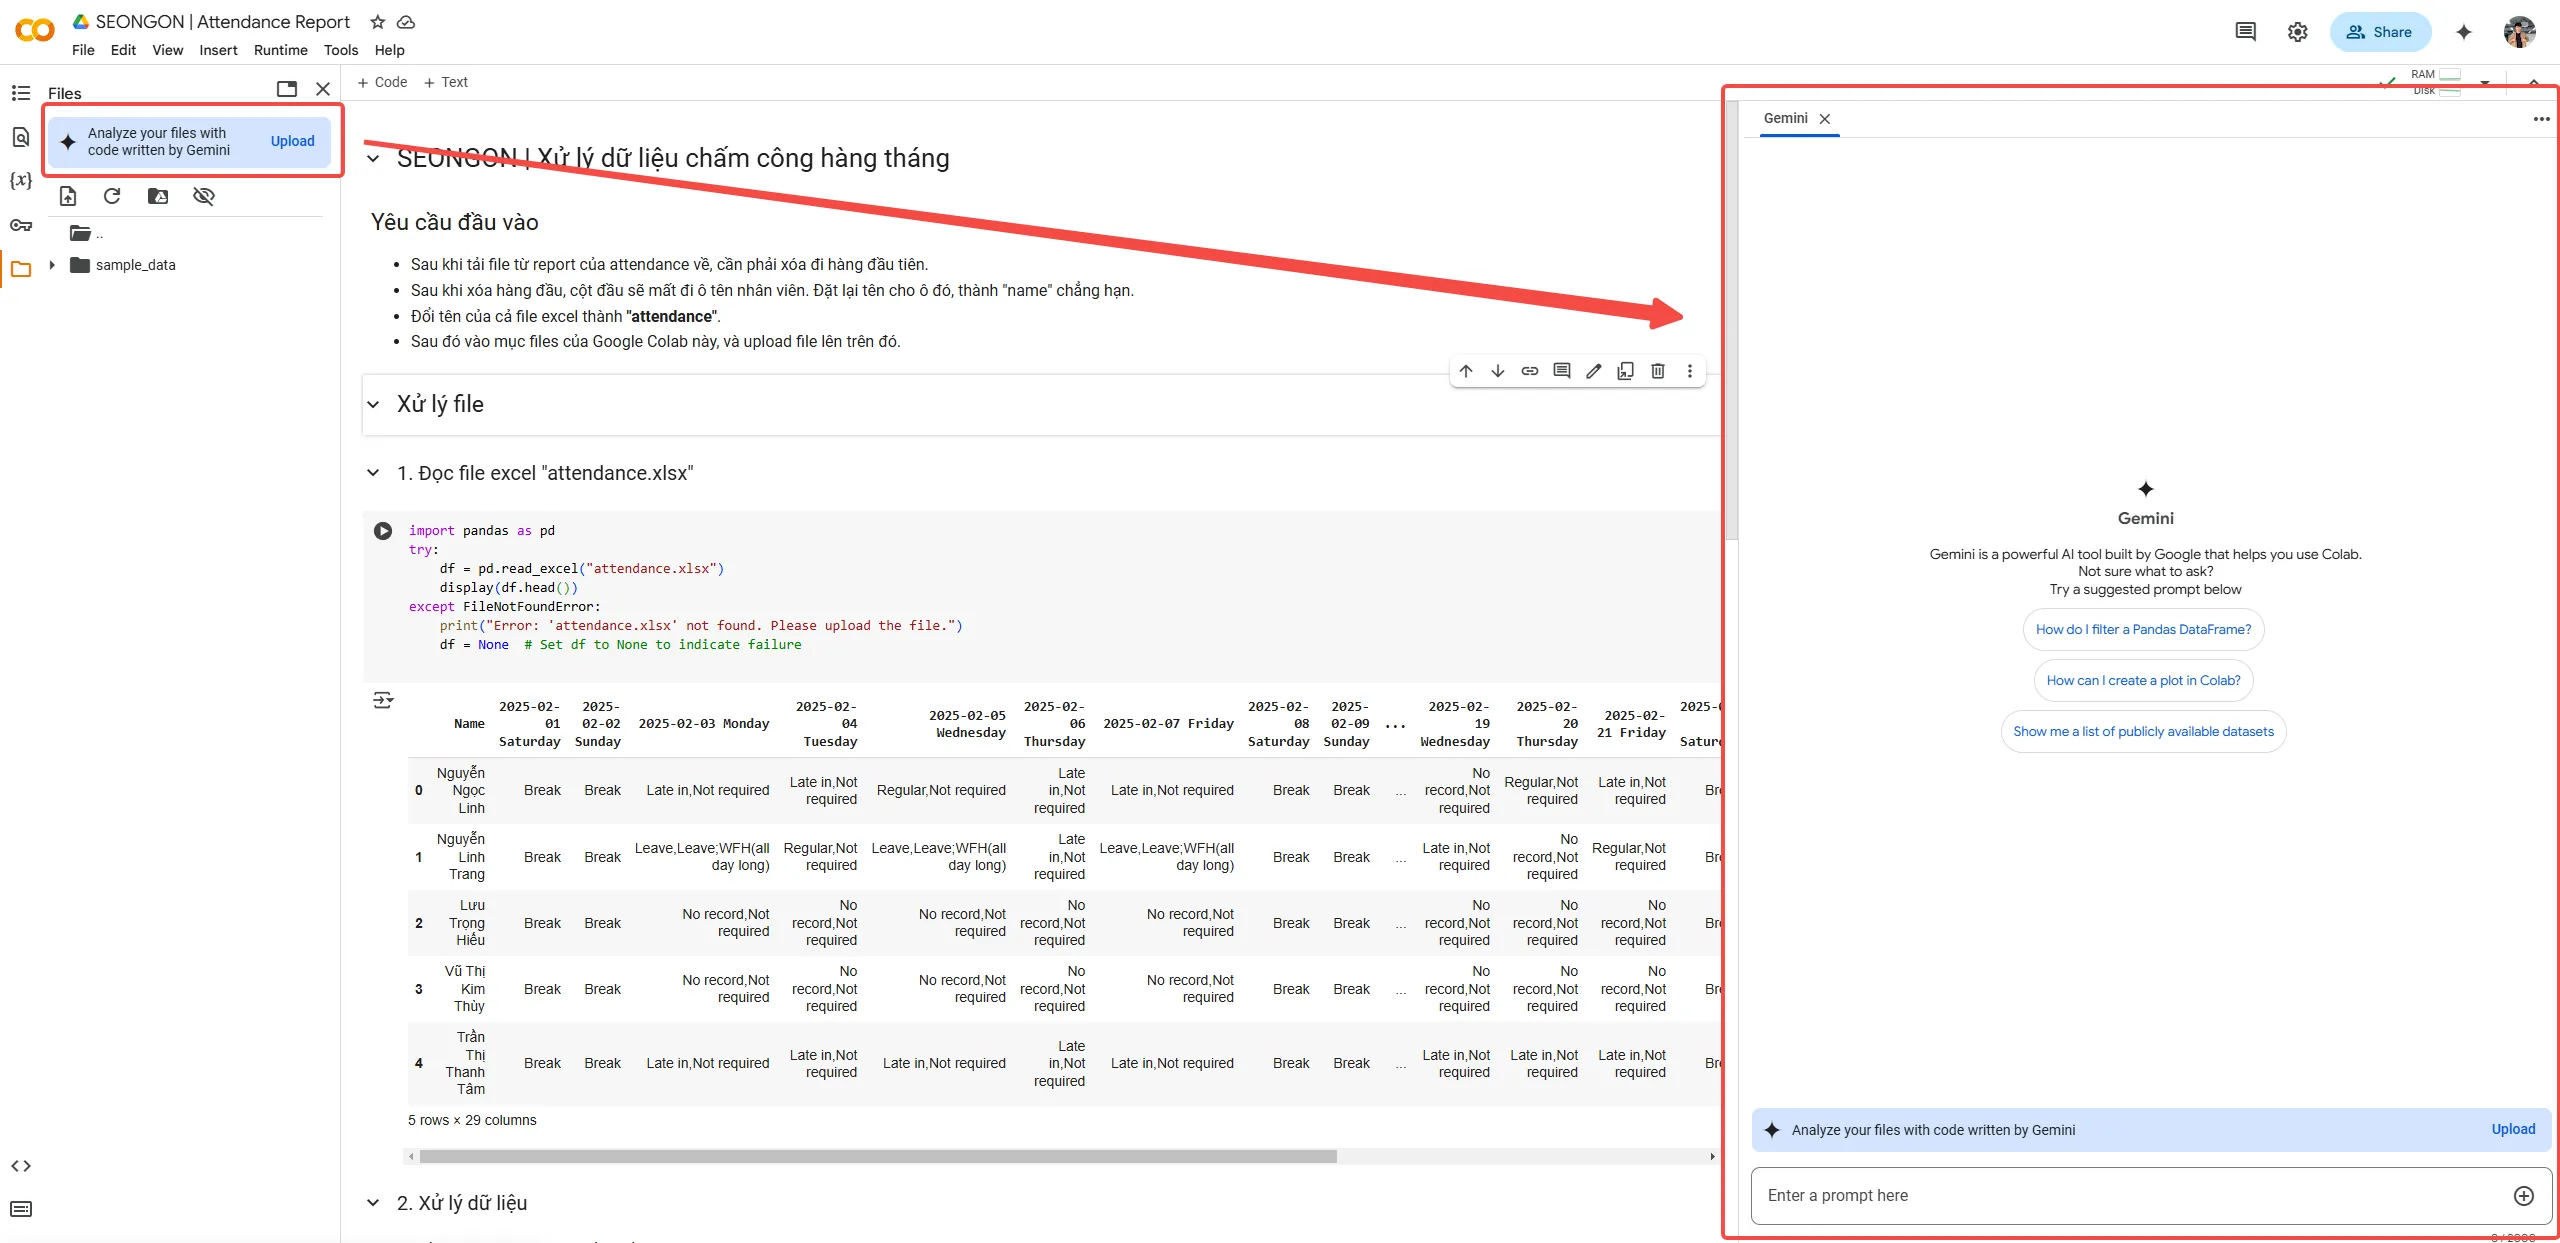Image resolution: width=2560 pixels, height=1243 pixels.
Task: Click the Mount Drive folder icon
Action: point(158,196)
